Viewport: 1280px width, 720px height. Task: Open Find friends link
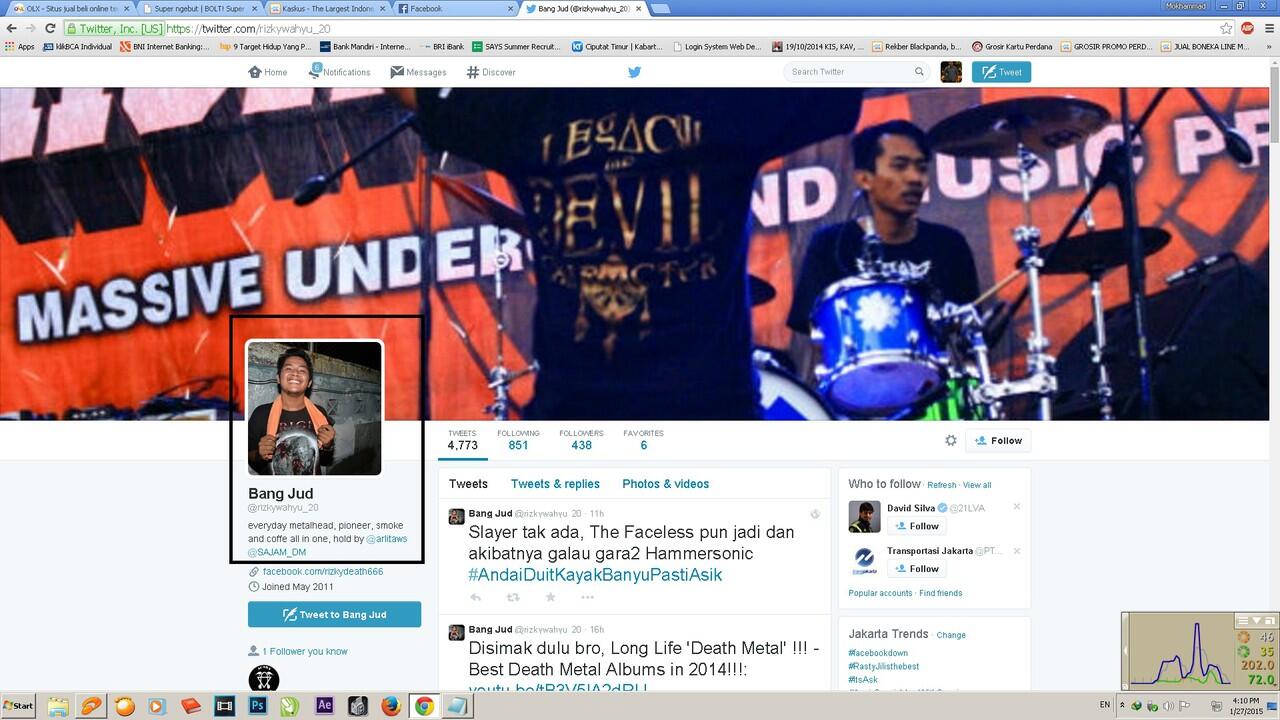941,593
